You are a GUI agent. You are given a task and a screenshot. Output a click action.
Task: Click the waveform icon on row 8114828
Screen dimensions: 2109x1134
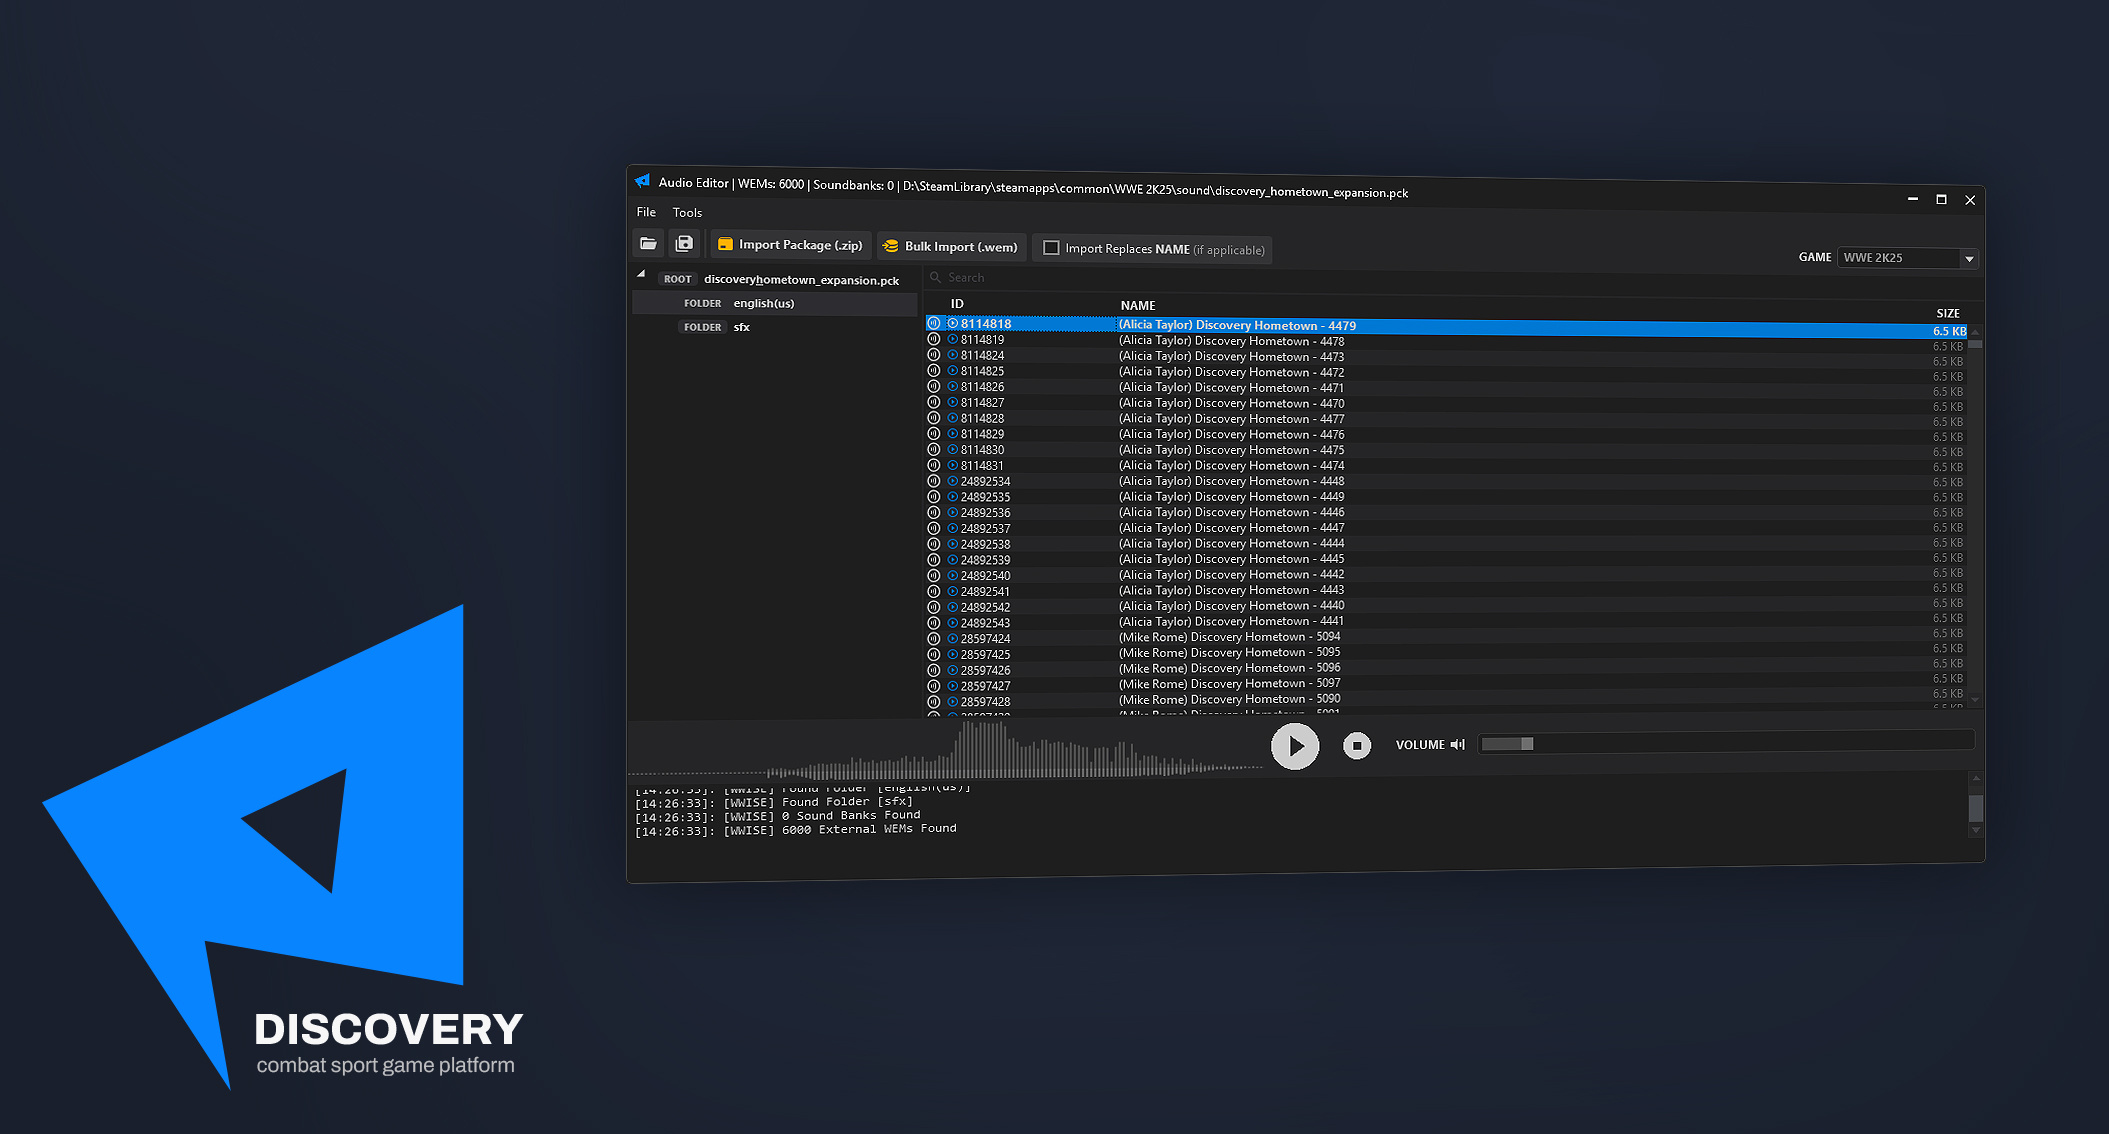934,418
